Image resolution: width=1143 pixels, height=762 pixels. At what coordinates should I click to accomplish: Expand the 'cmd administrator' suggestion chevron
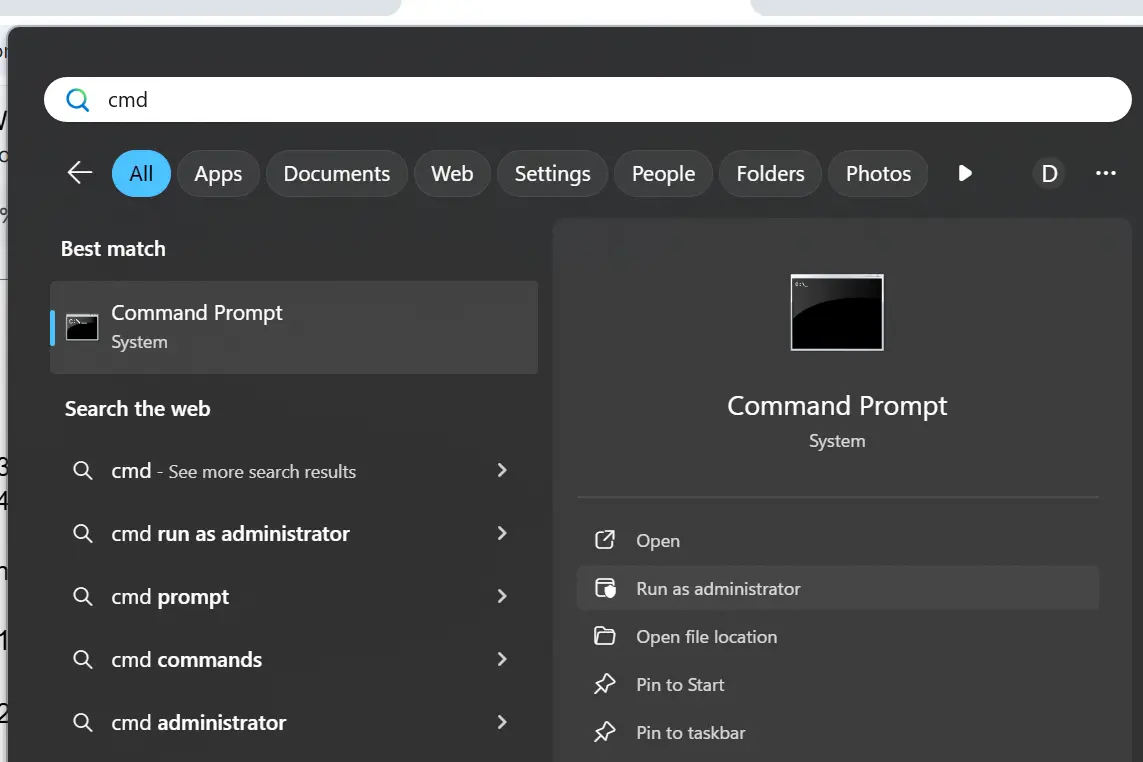502,722
